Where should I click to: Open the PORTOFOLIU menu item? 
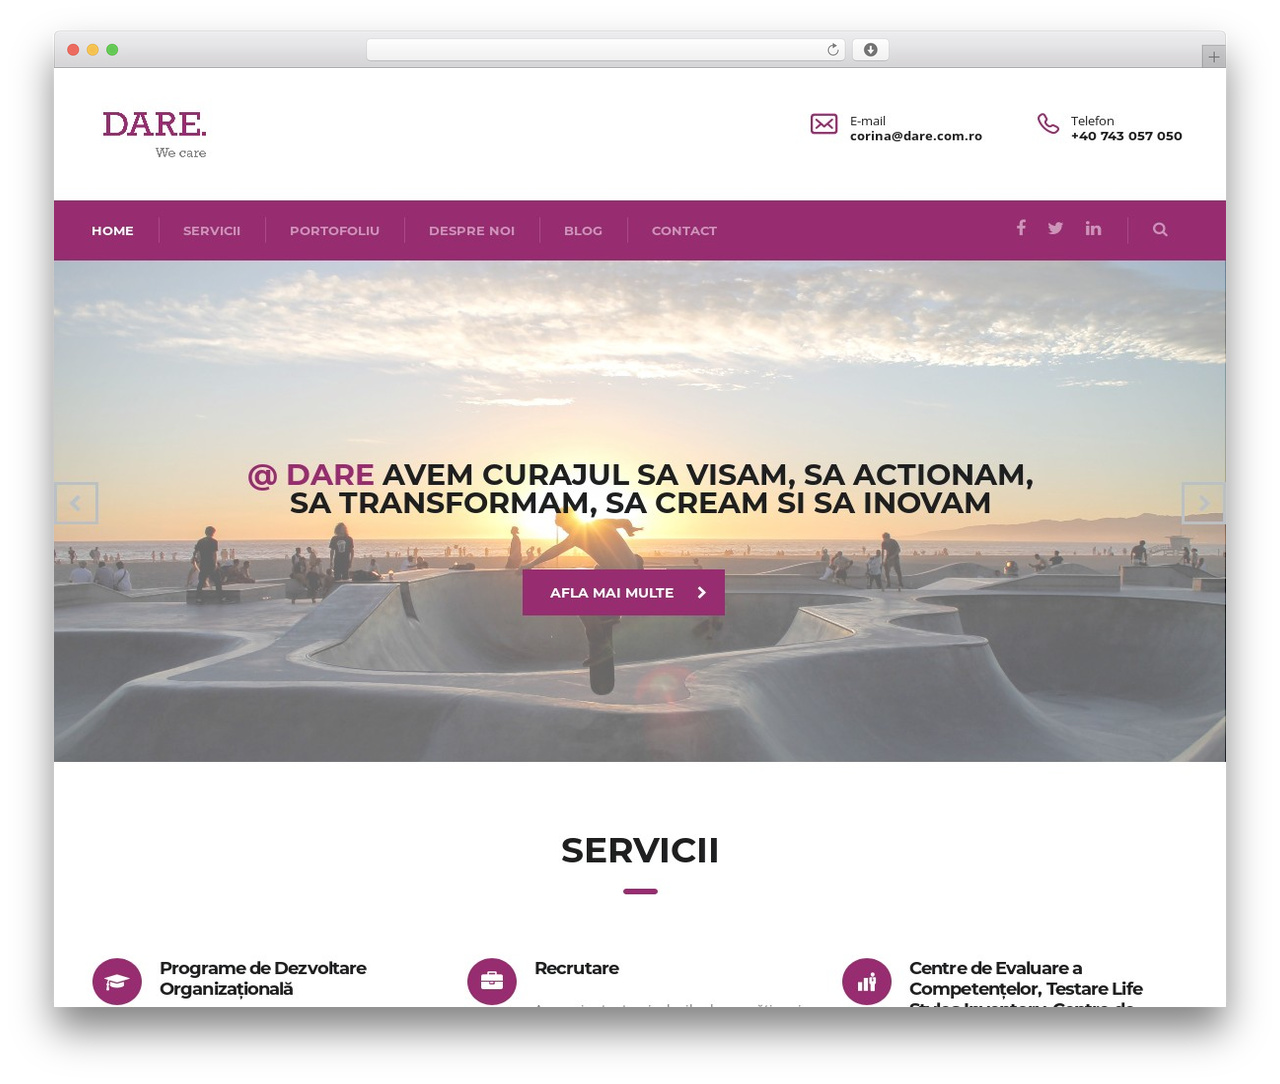tap(335, 231)
